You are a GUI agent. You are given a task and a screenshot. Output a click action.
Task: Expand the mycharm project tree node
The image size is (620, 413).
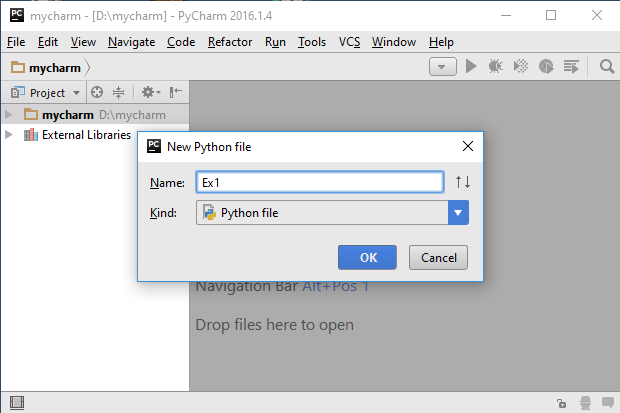point(8,115)
